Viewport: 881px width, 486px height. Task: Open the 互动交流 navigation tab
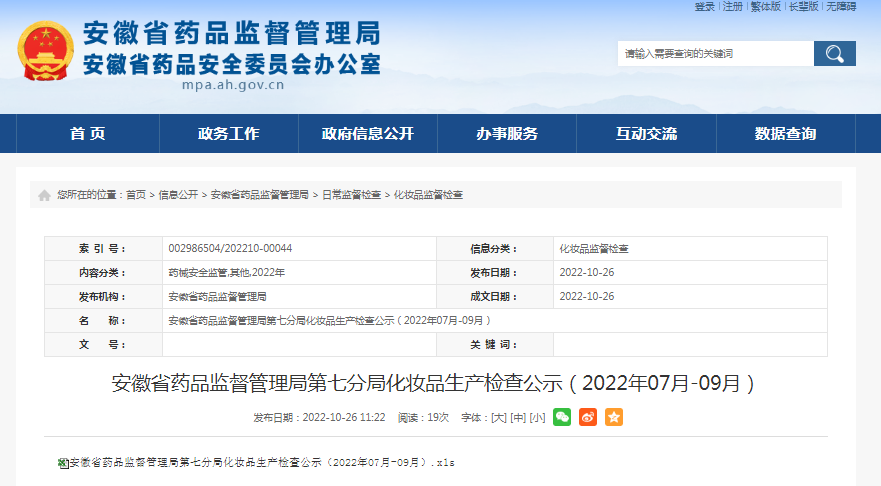click(x=646, y=134)
